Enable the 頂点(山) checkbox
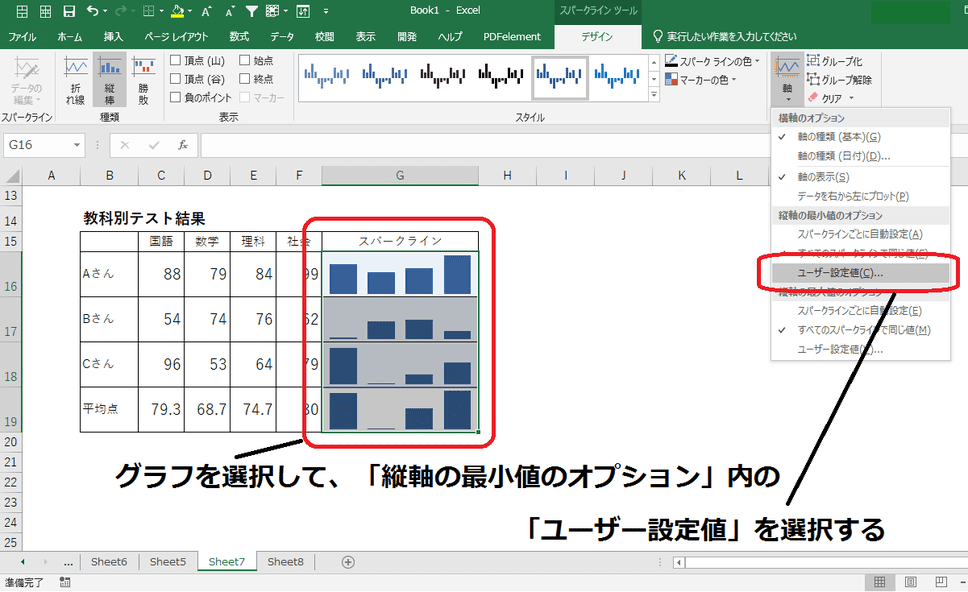Screen dimensions: 968x592 point(176,60)
